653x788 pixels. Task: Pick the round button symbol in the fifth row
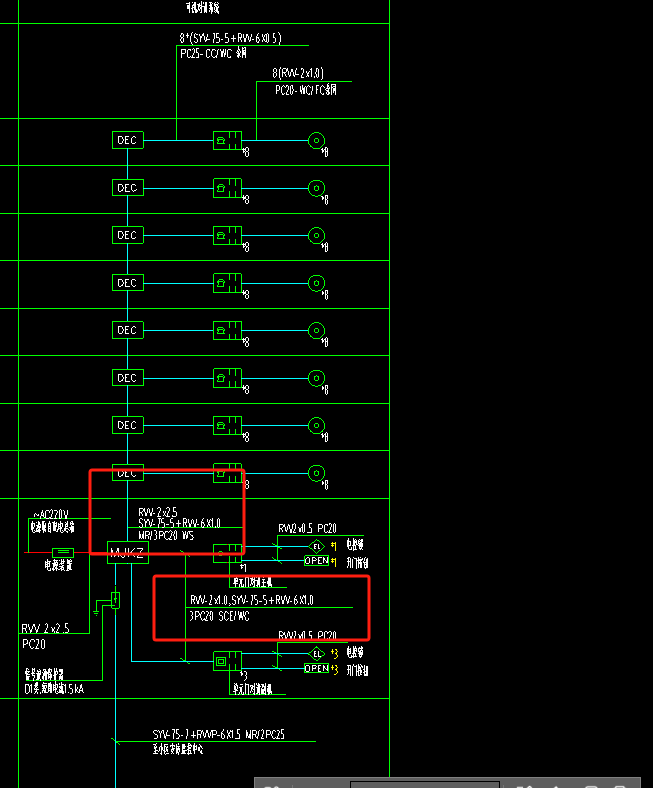point(316,330)
